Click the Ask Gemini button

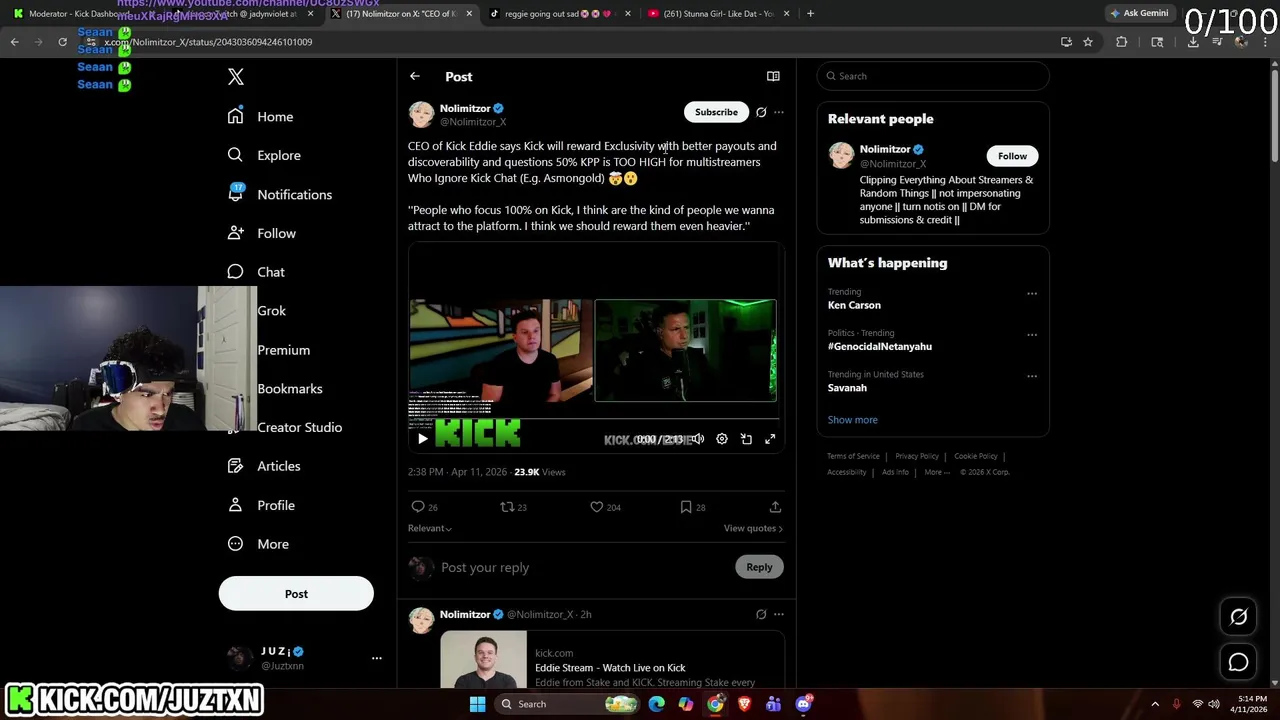1139,13
